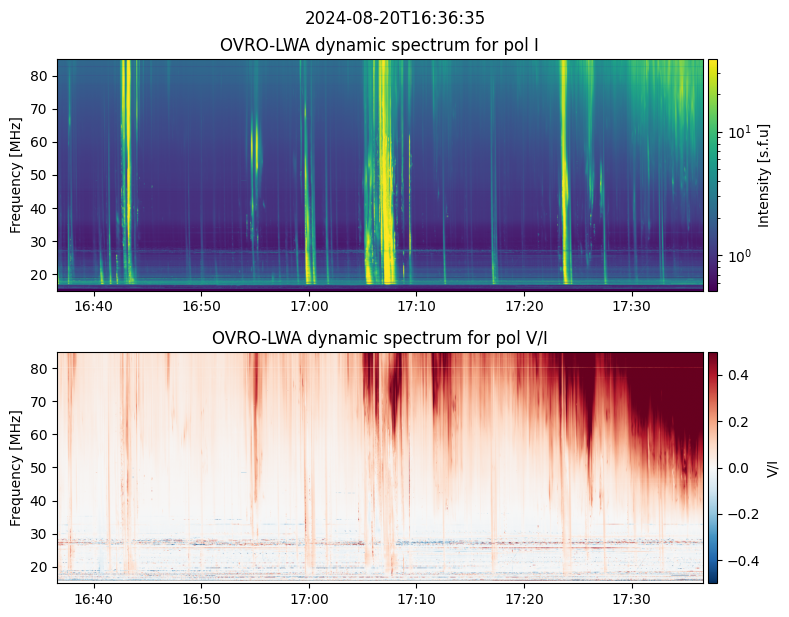Click the Frequency [MHz] label of the bottom plot
This screenshot has height=617, width=789.
pyautogui.click(x=16, y=467)
